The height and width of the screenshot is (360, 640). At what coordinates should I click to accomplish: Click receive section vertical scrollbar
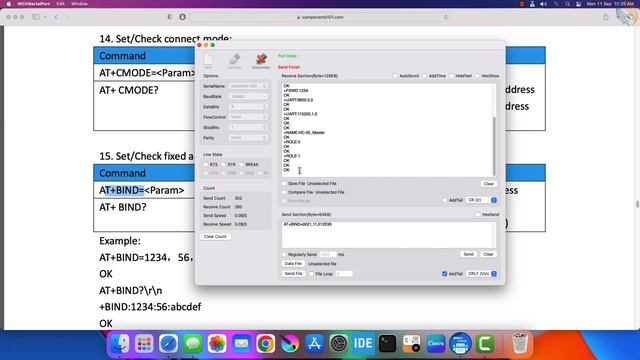click(494, 146)
